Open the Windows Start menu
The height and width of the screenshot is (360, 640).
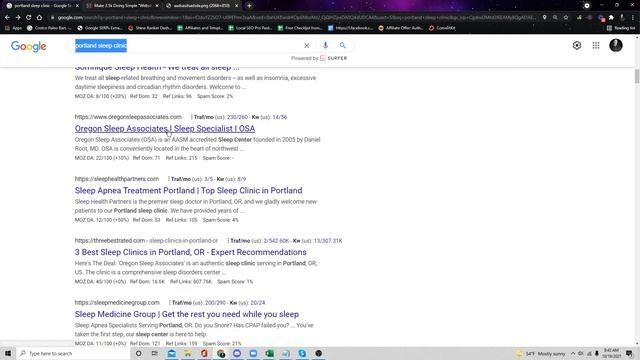8,353
